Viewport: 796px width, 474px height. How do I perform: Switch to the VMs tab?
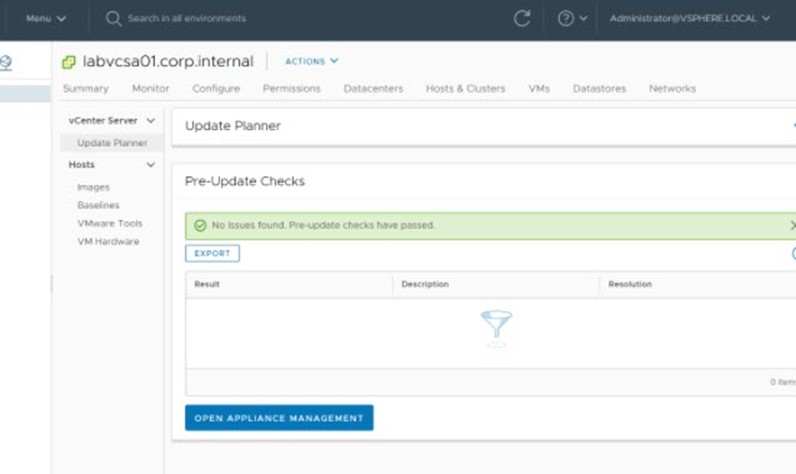(x=539, y=89)
